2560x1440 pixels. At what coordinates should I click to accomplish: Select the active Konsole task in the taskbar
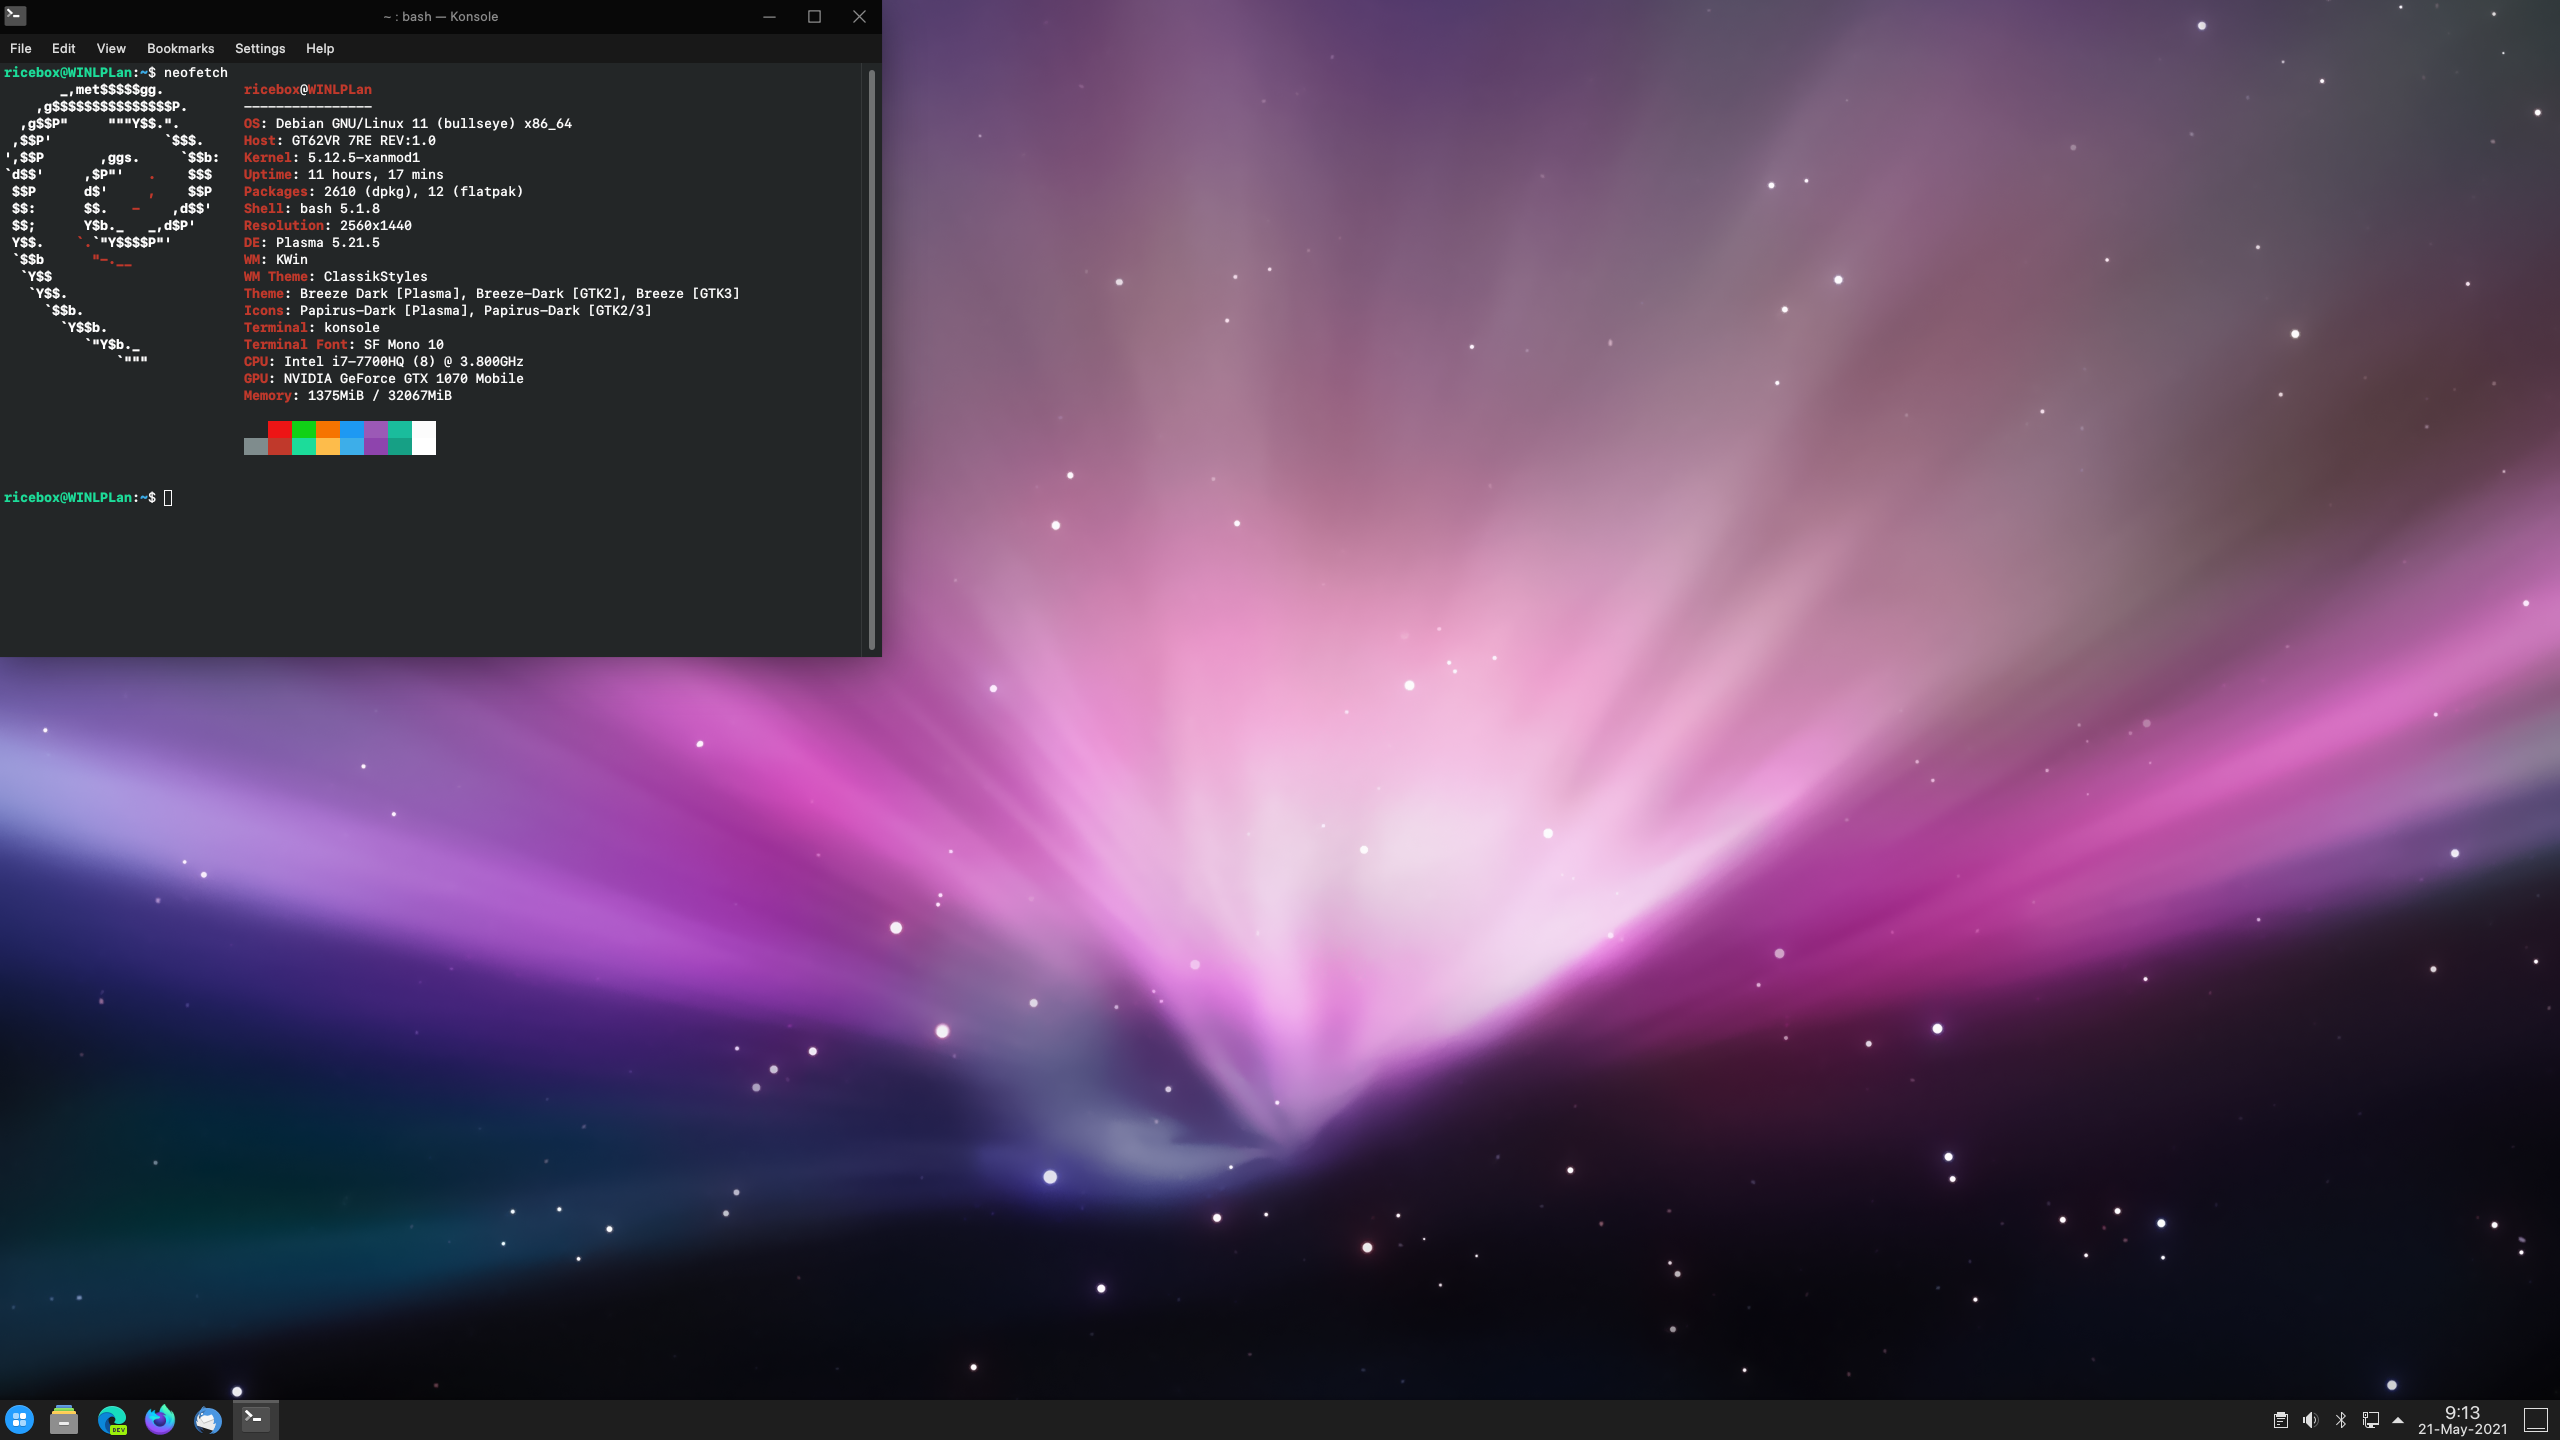click(x=256, y=1420)
